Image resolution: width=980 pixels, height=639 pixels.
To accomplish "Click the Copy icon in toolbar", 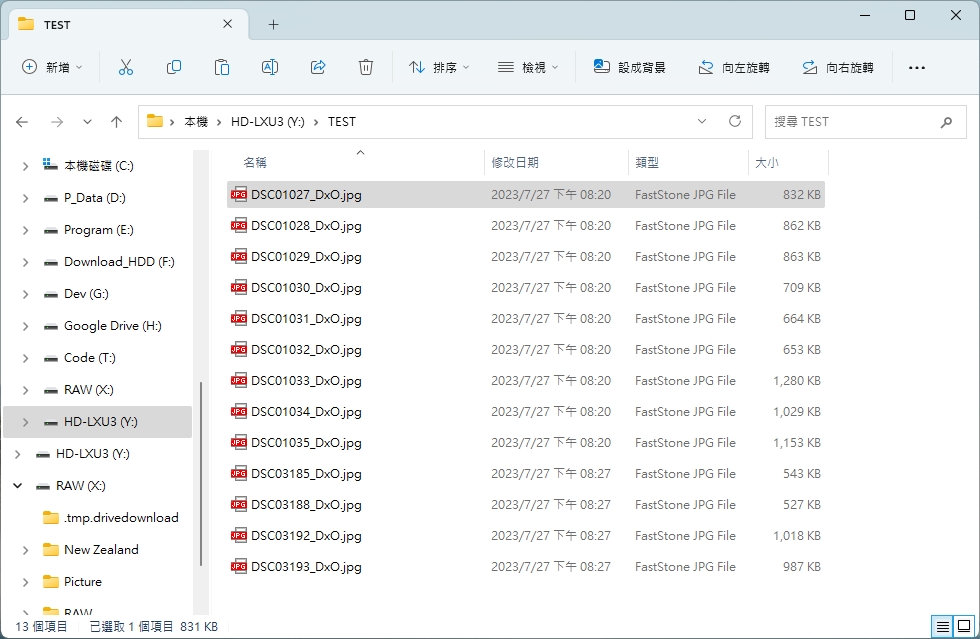I will (174, 67).
